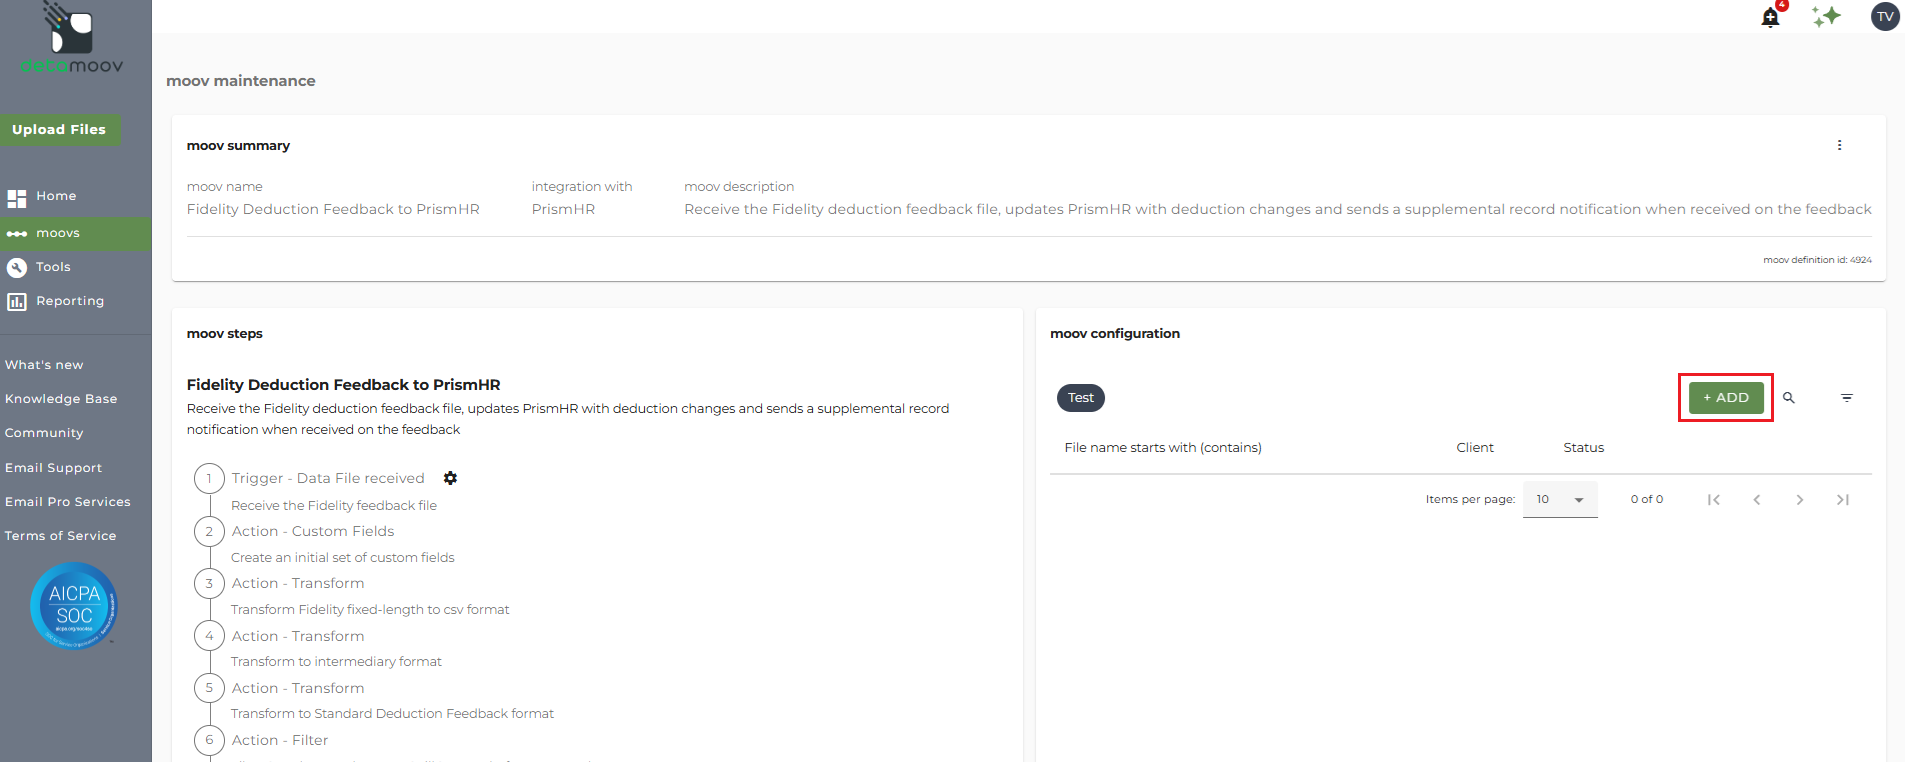Click the Test chip
The image size is (1905, 762).
1081,398
